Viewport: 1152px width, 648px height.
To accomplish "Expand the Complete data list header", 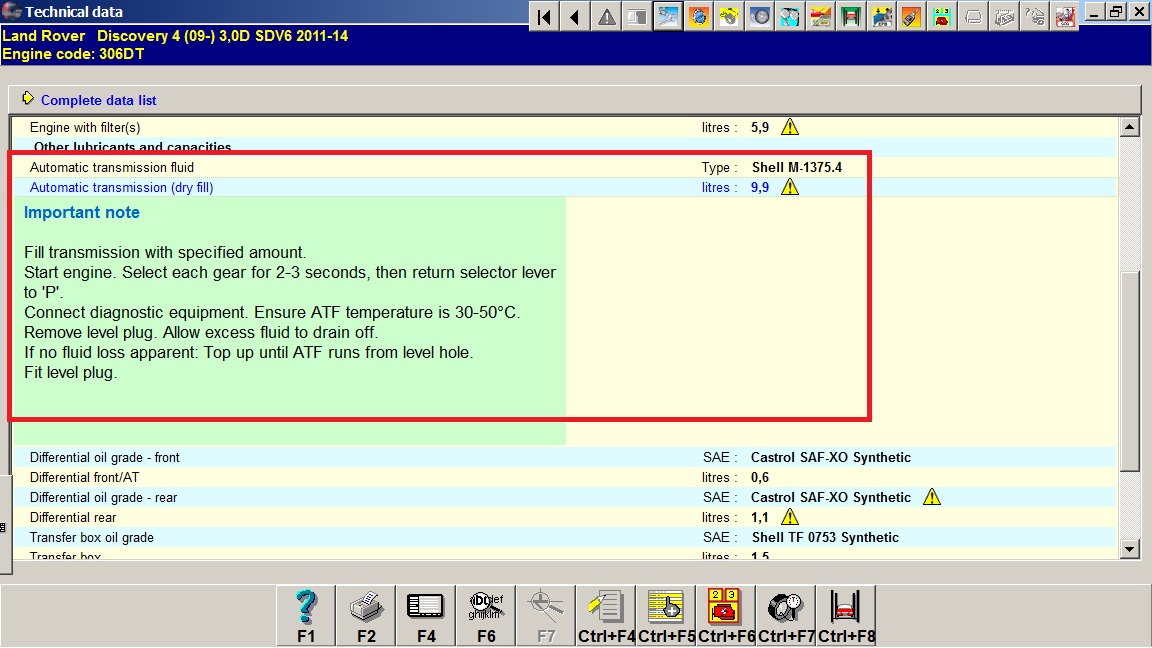I will click(98, 100).
